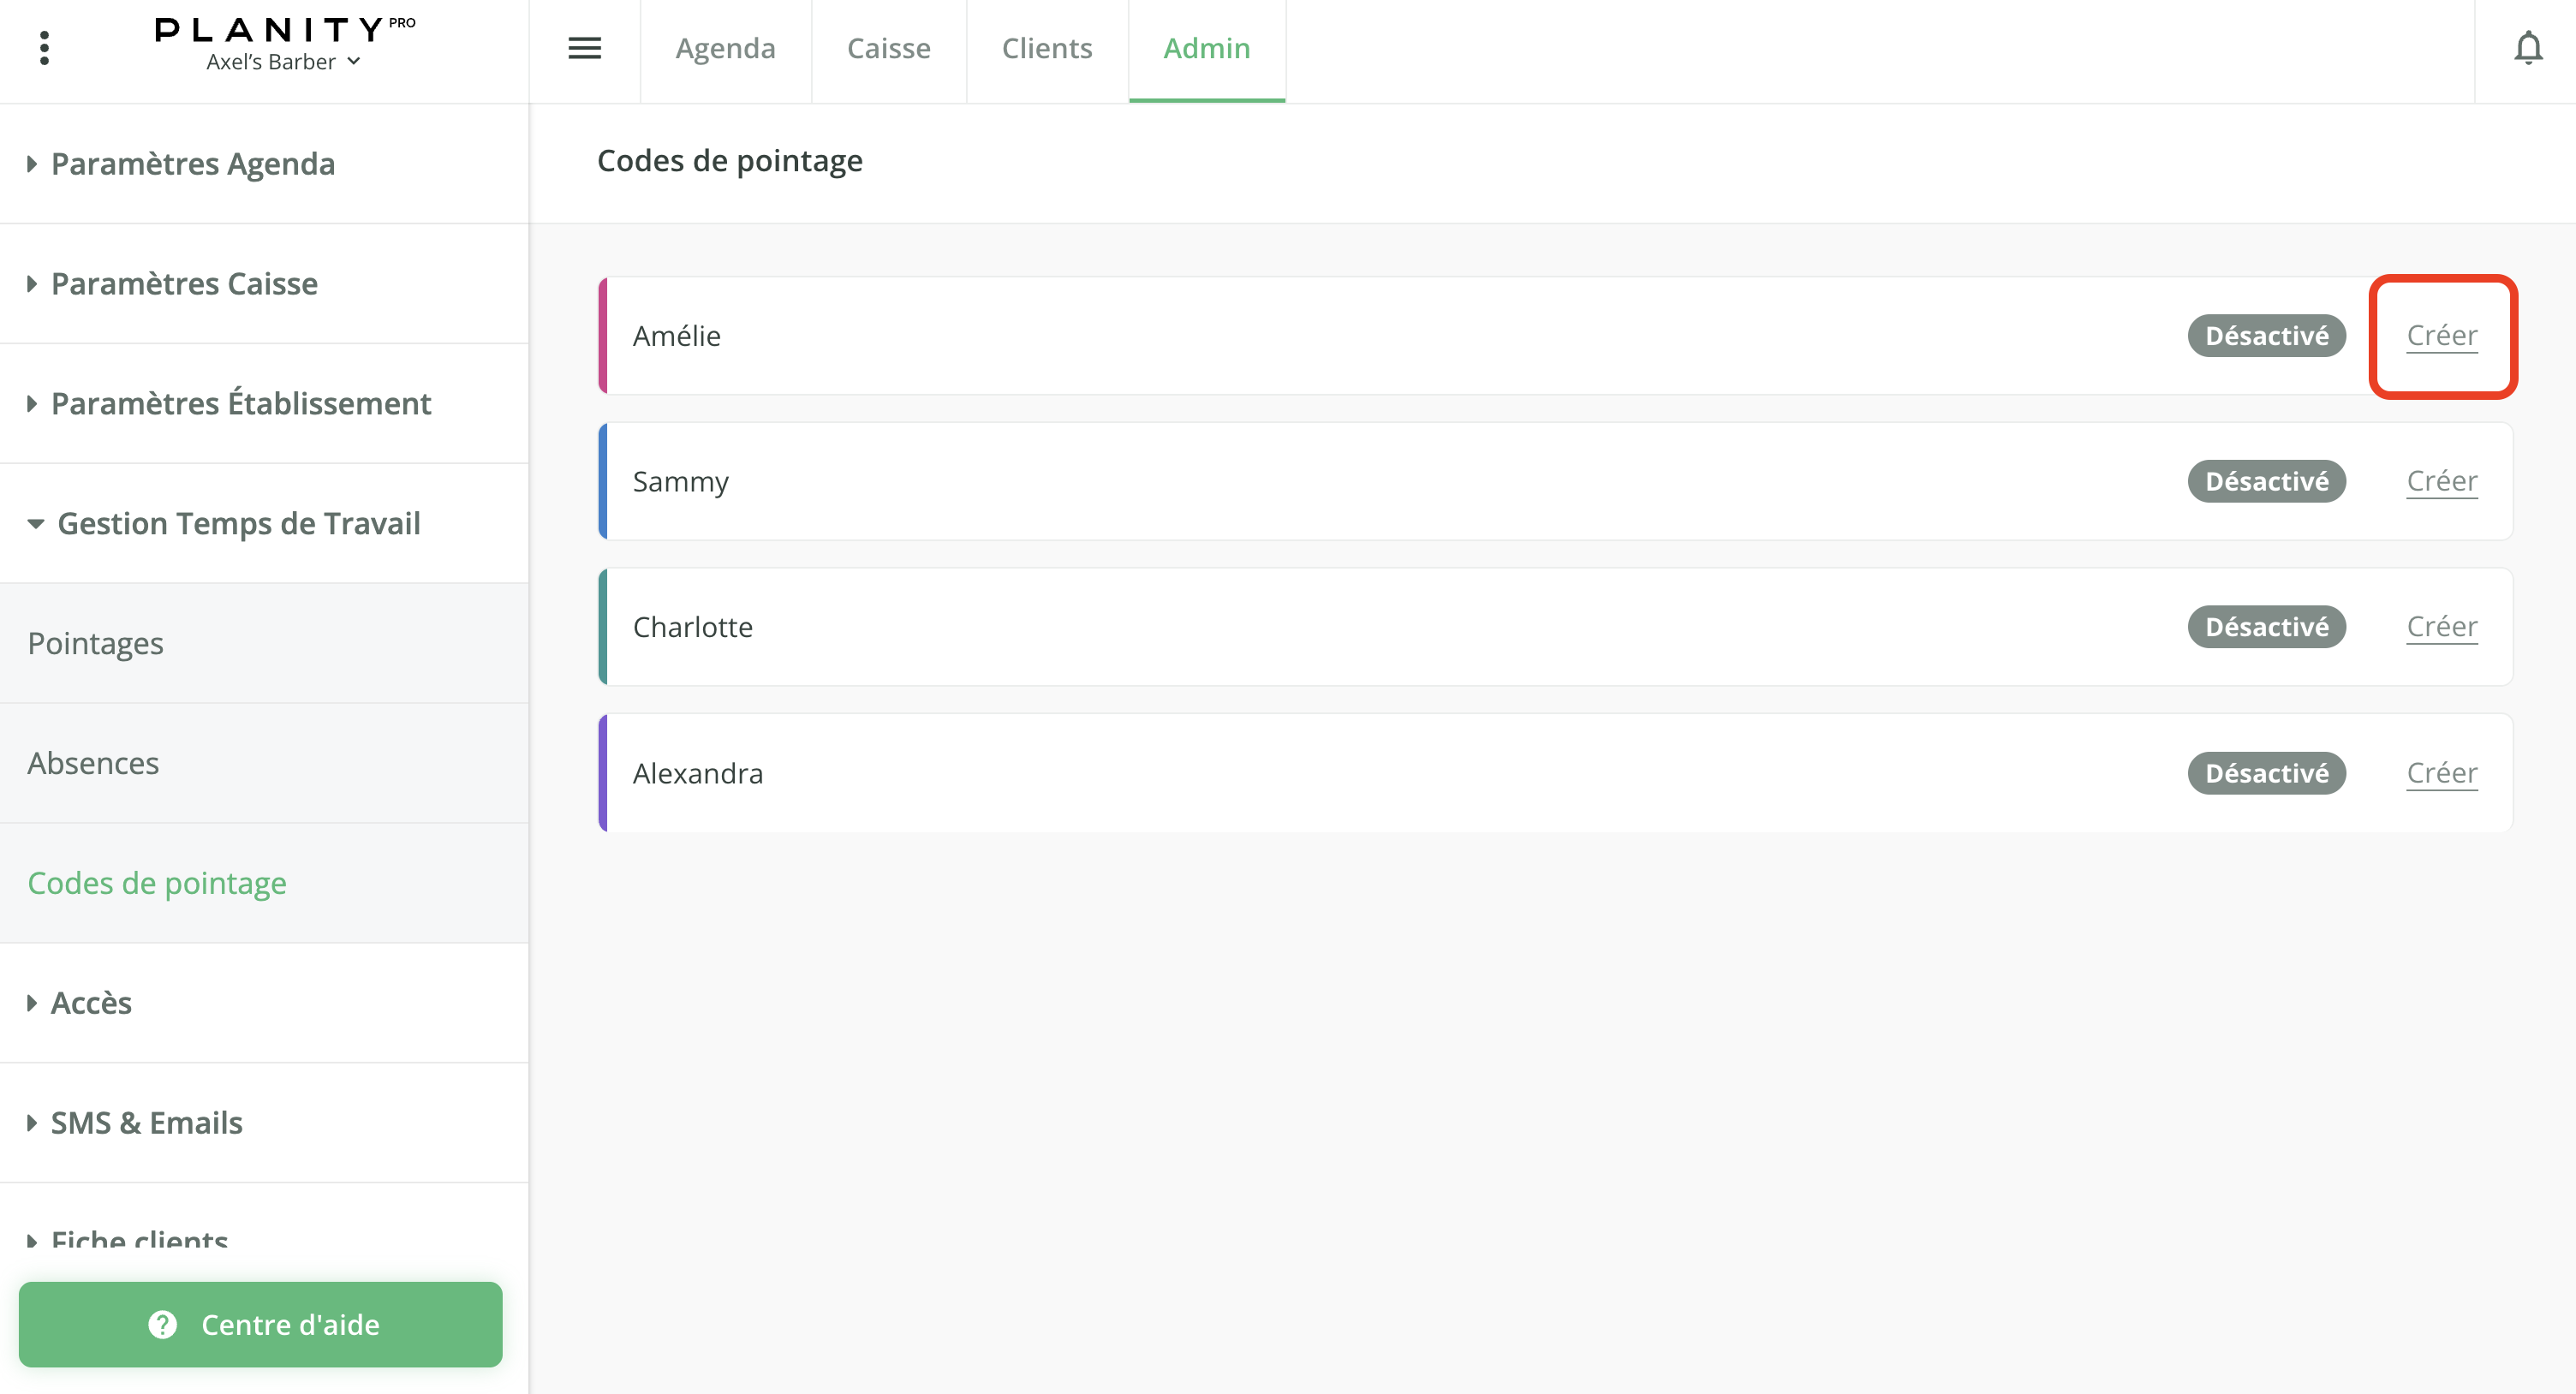Click Sammy's Désactivé status badge
Screen dimensions: 2576x1394
coord(2266,482)
